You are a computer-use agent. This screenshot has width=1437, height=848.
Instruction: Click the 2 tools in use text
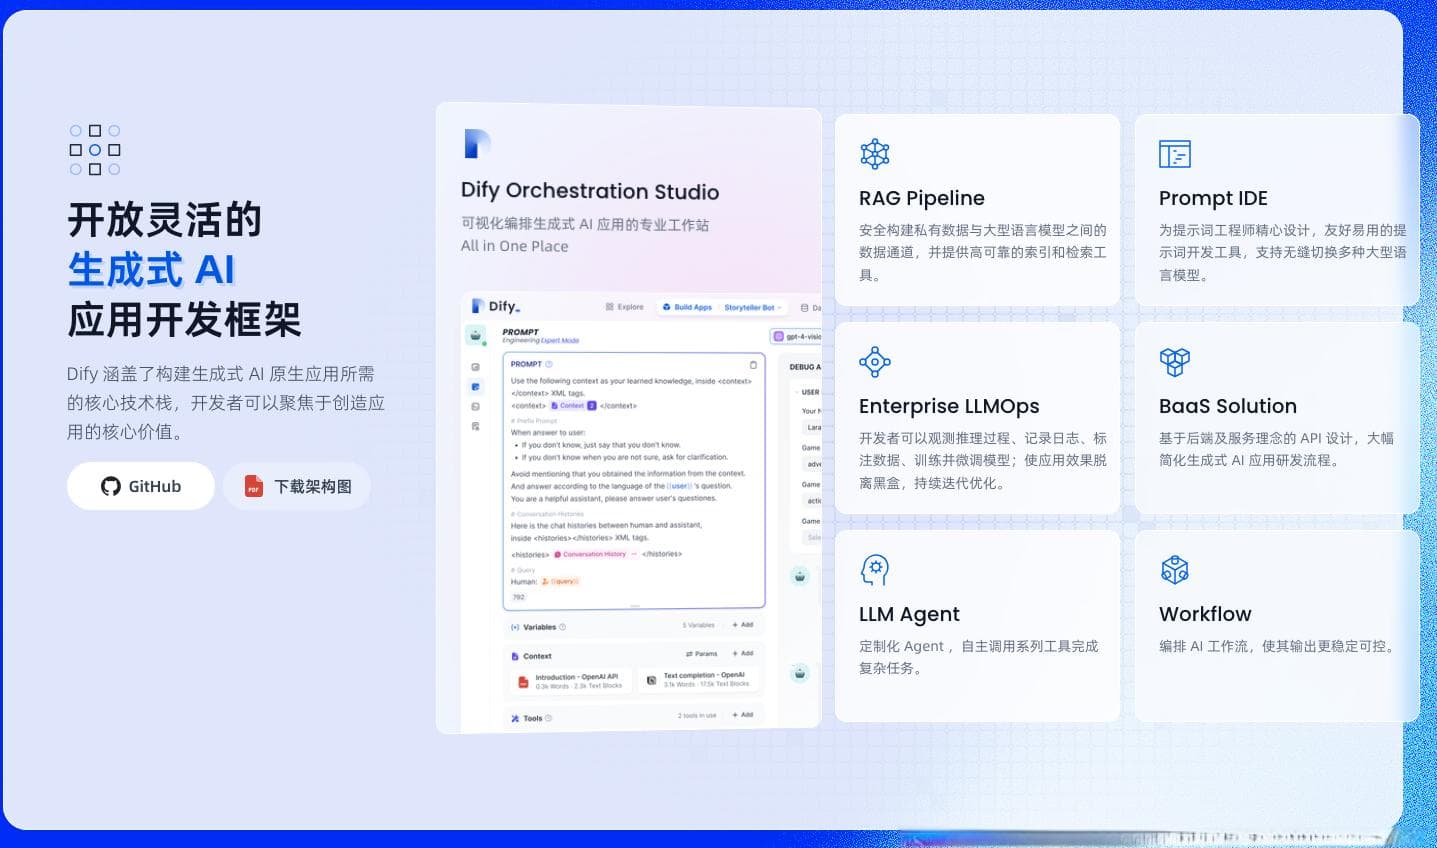point(697,715)
